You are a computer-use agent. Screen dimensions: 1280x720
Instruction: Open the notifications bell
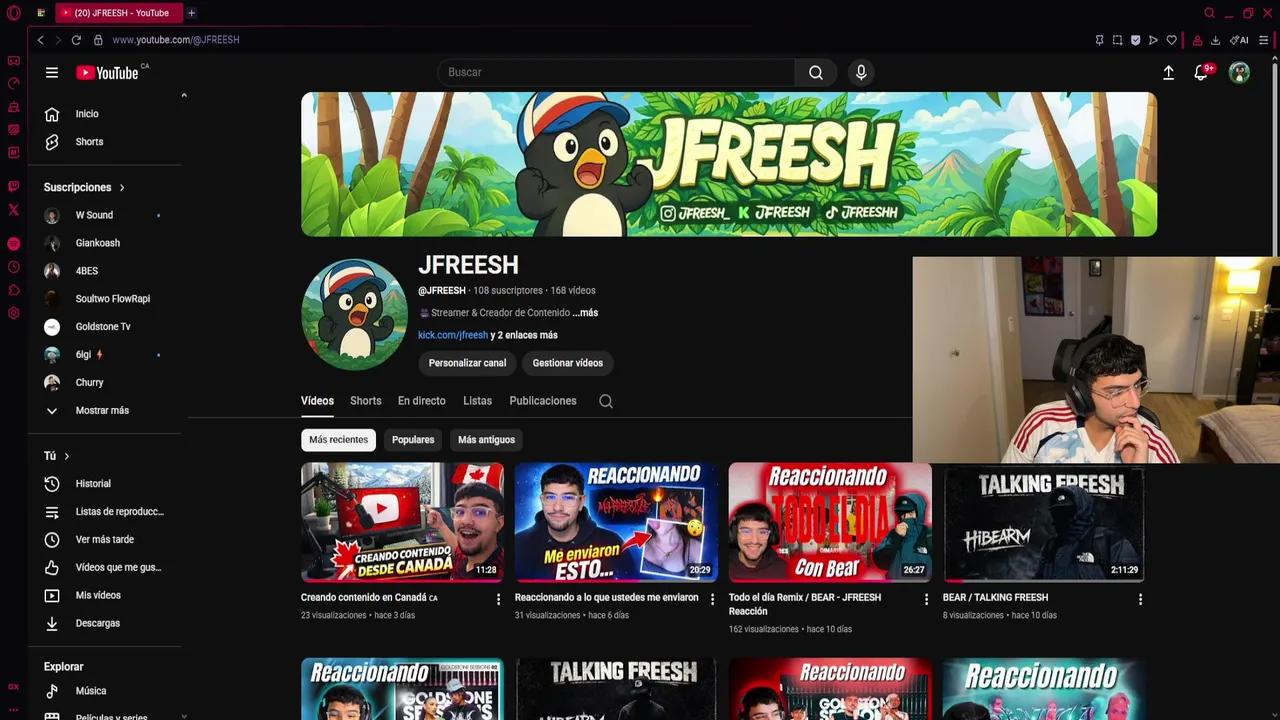[1201, 72]
